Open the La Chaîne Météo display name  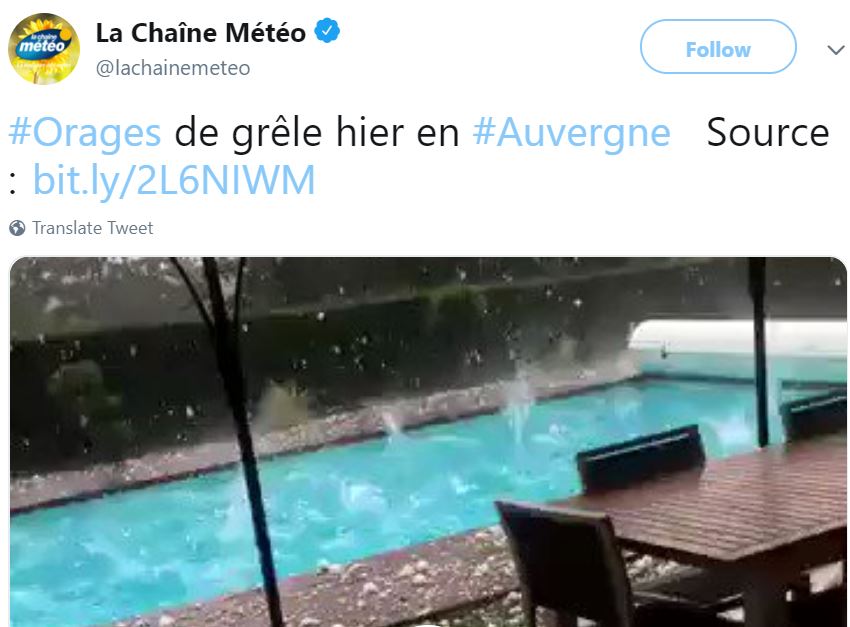(201, 33)
